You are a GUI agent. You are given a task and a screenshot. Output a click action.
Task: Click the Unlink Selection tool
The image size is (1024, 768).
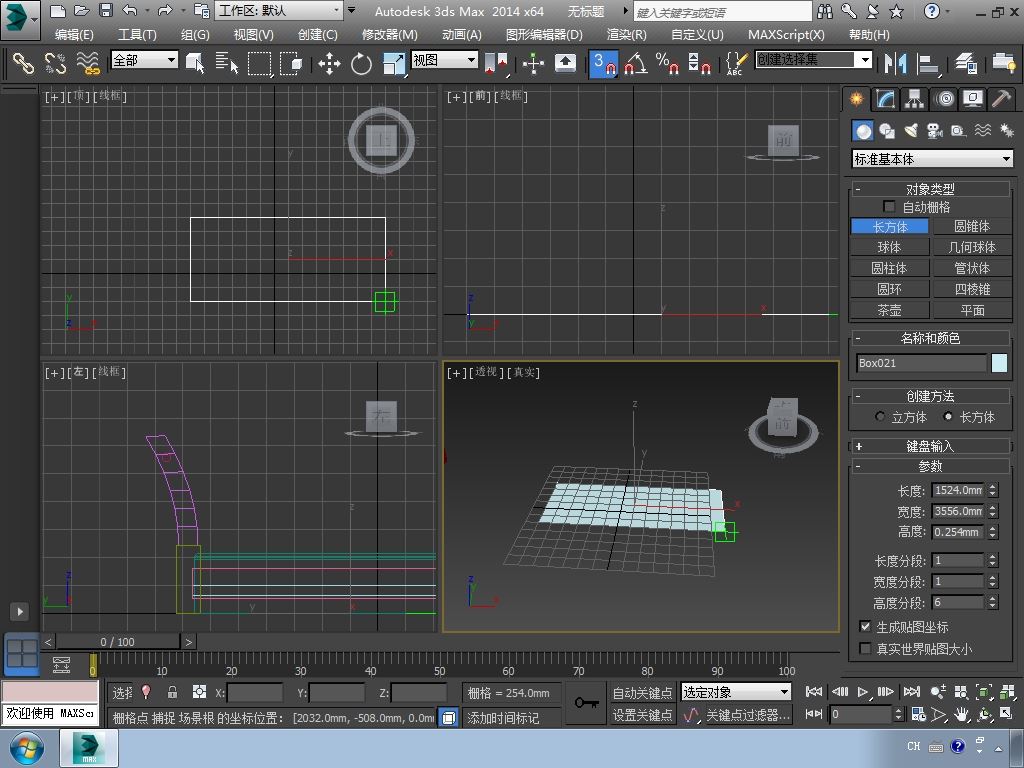(x=56, y=63)
